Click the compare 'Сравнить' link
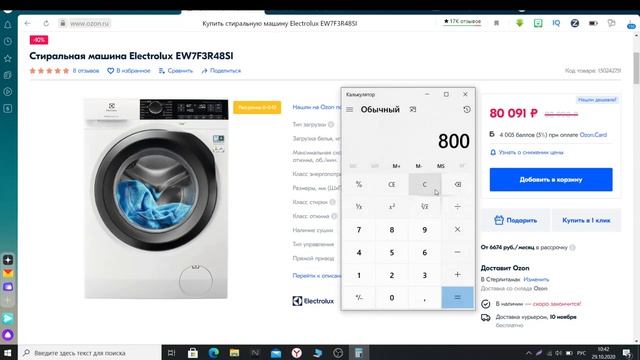The image size is (640, 360). pos(176,71)
